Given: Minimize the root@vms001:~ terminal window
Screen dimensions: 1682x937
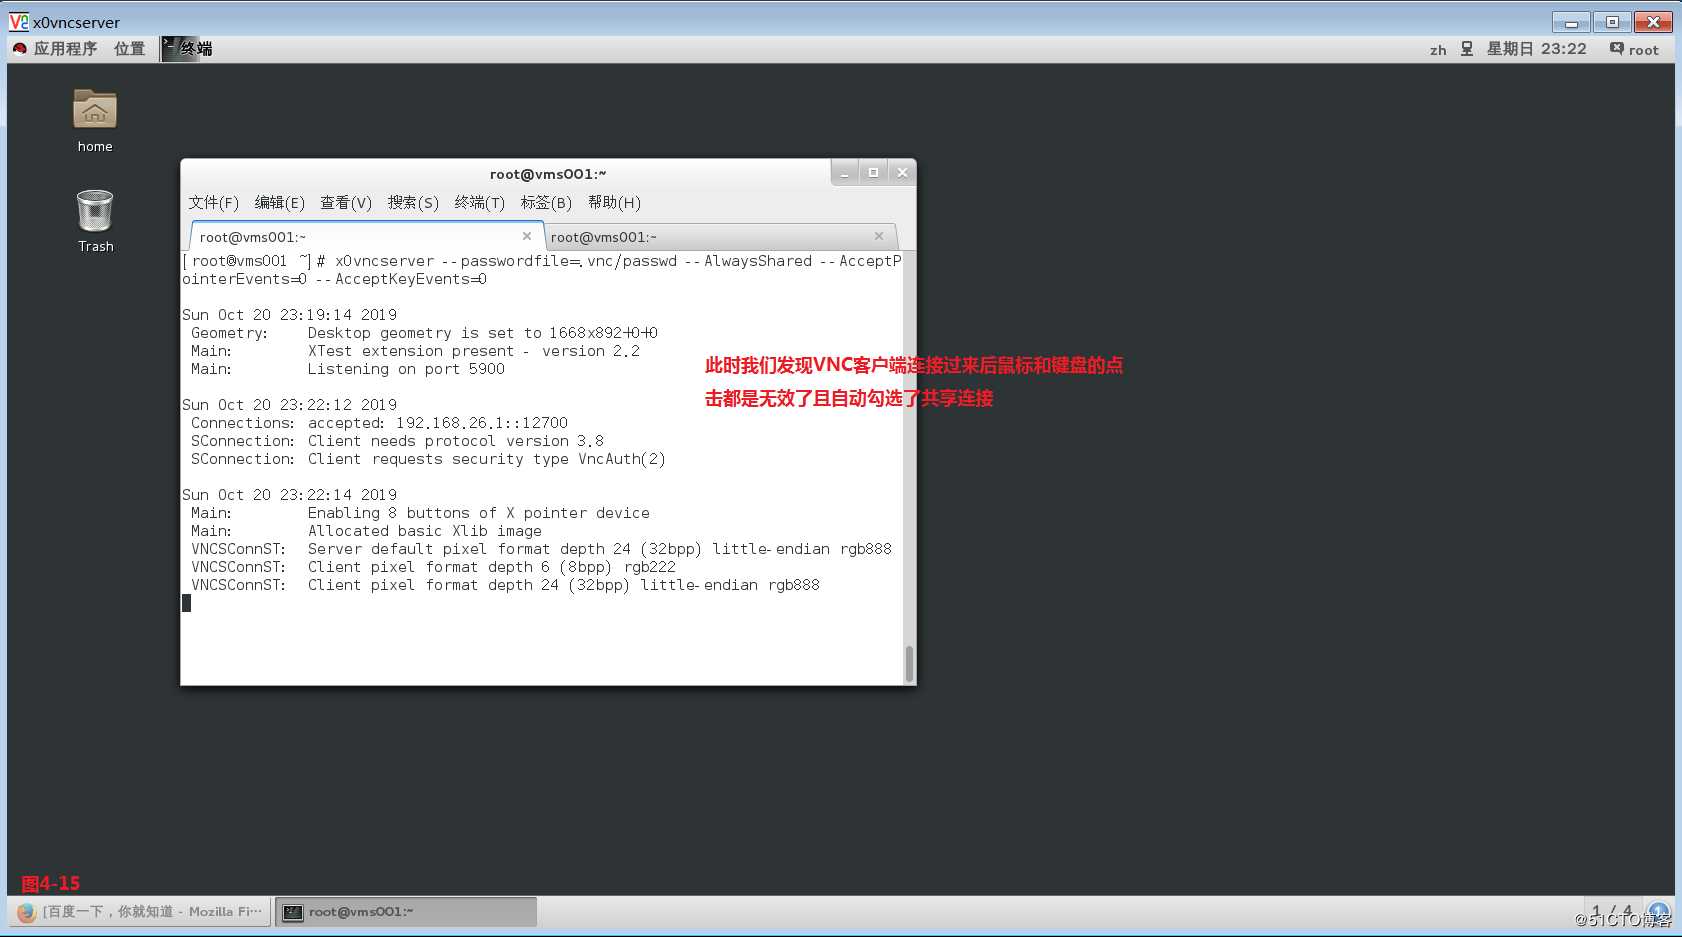Looking at the screenshot, I should pyautogui.click(x=845, y=173).
